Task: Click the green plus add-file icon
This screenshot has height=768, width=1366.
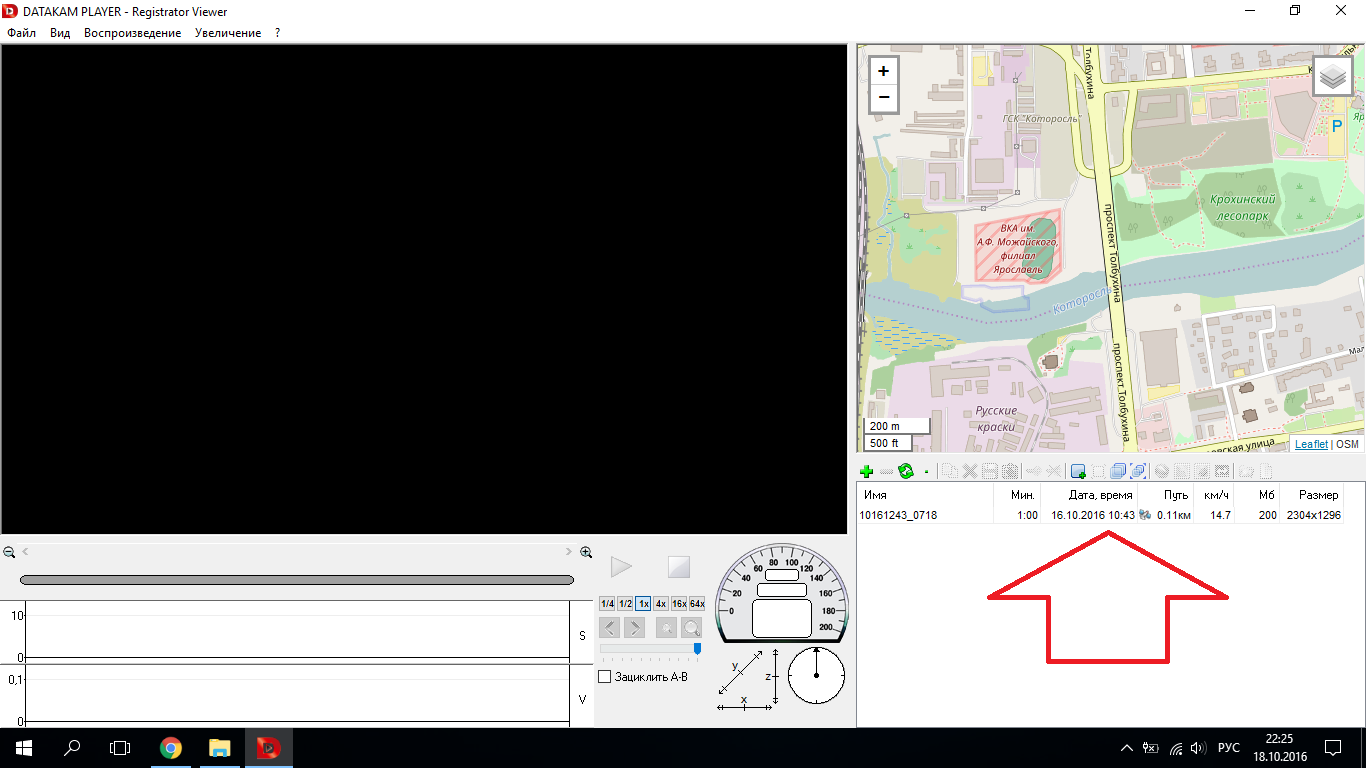Action: click(866, 471)
